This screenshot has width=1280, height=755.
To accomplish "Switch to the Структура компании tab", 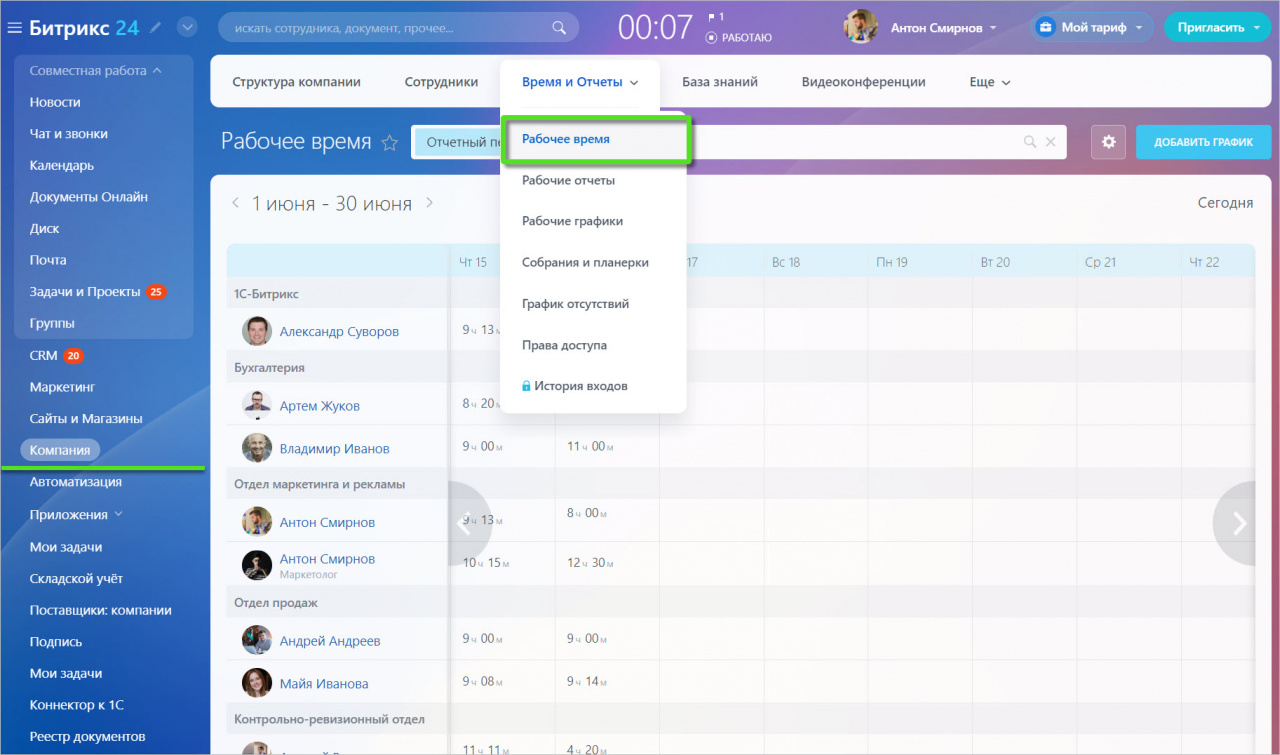I will pos(296,82).
